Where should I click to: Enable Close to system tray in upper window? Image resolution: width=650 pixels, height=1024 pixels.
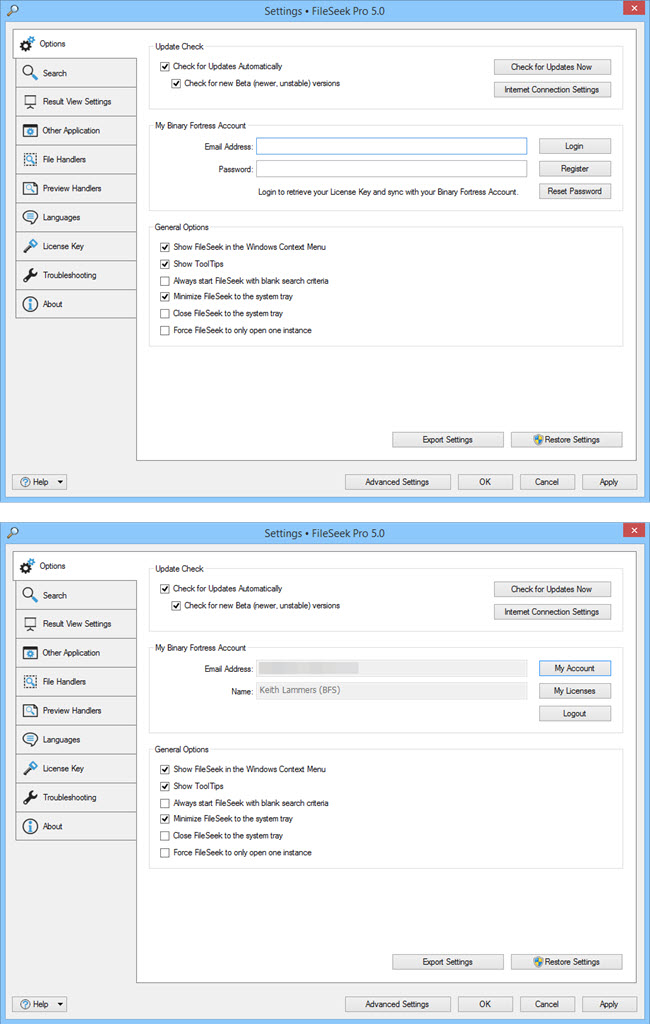(165, 313)
